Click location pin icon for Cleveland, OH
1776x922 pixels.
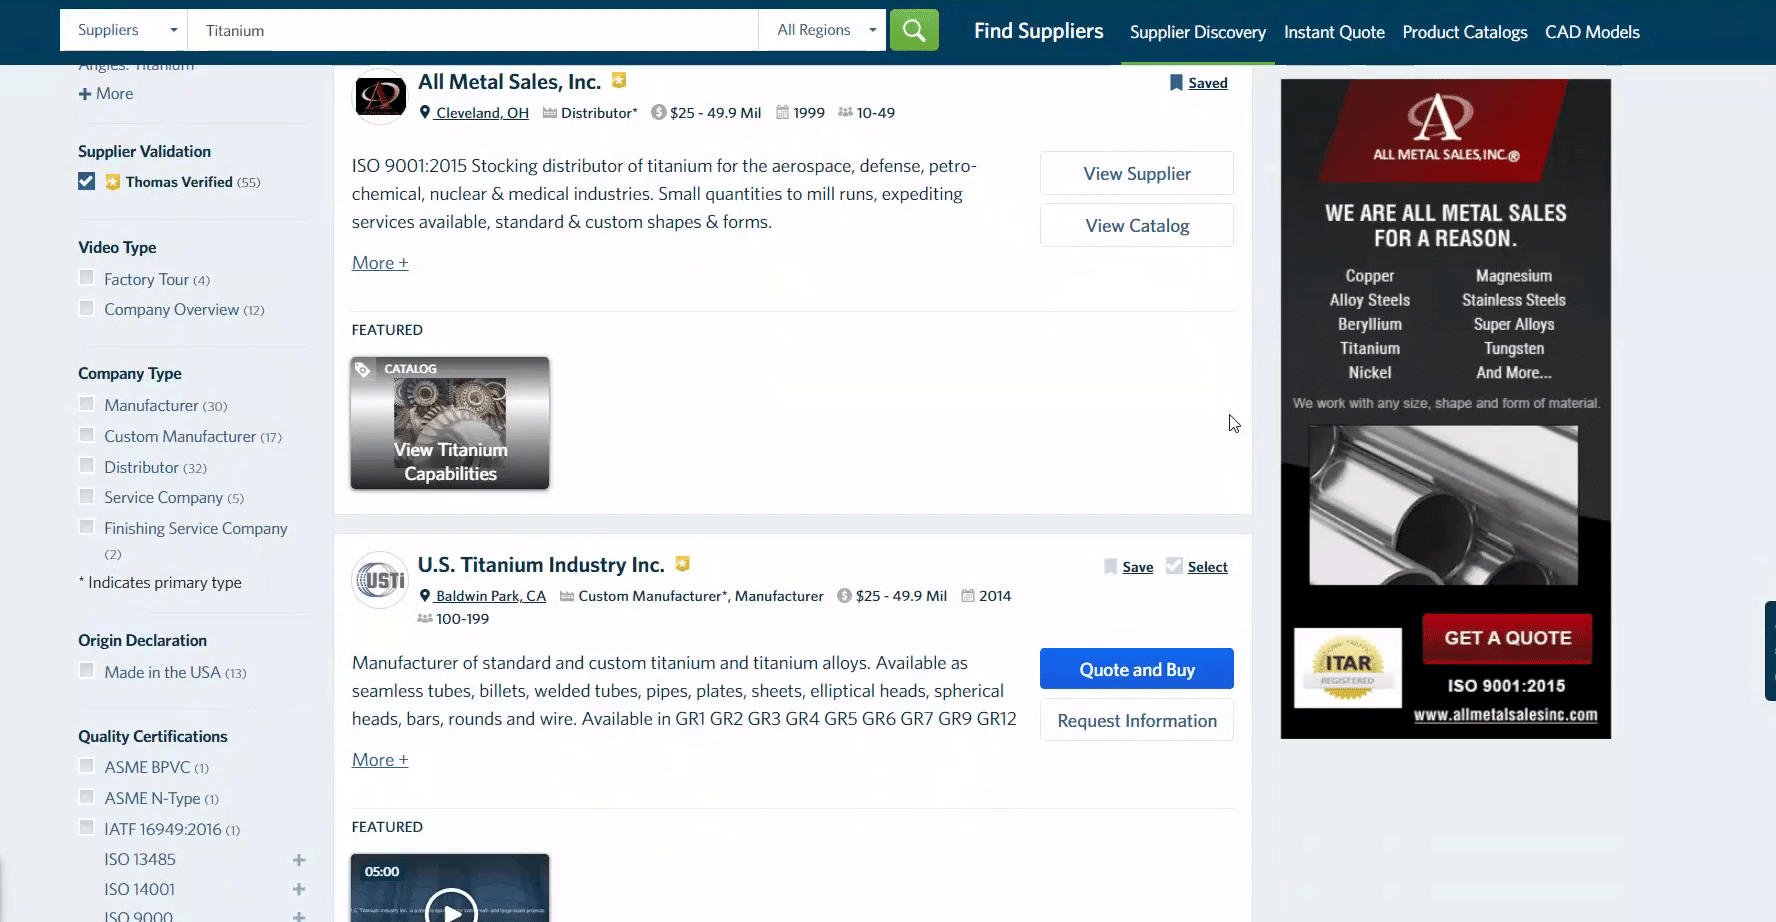point(425,113)
